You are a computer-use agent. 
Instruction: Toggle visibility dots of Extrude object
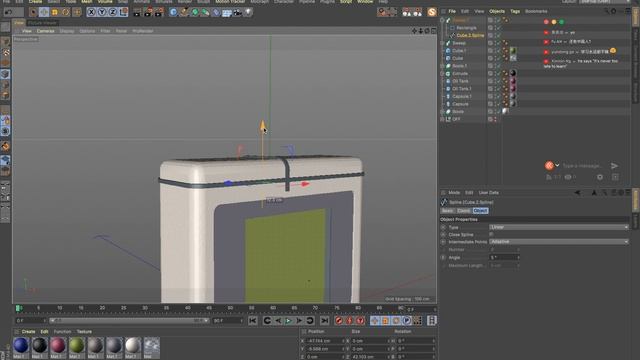[495, 73]
